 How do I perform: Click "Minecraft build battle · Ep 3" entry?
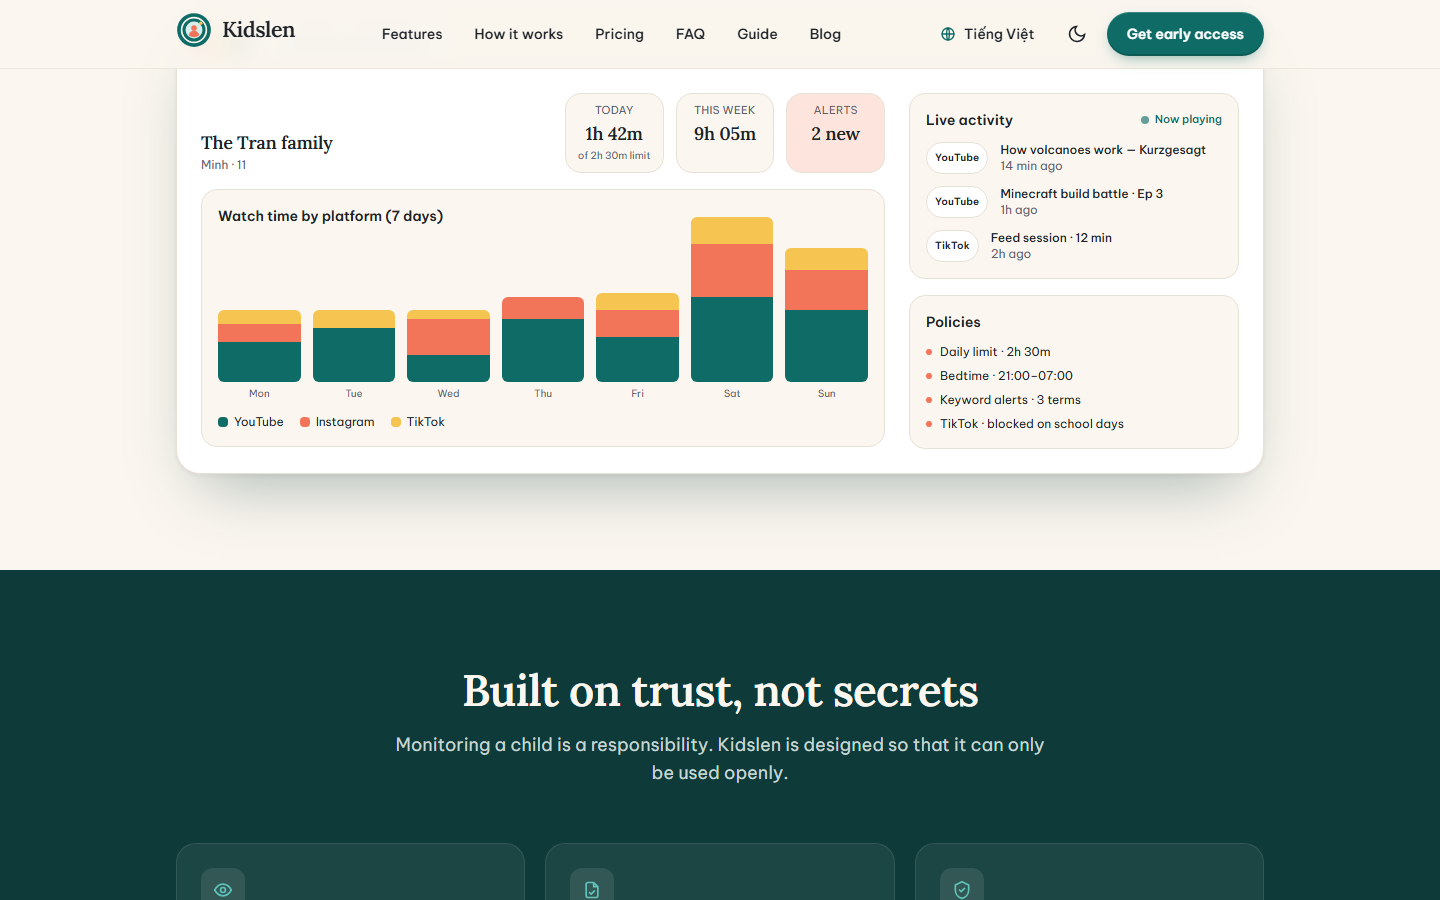(x=1082, y=194)
